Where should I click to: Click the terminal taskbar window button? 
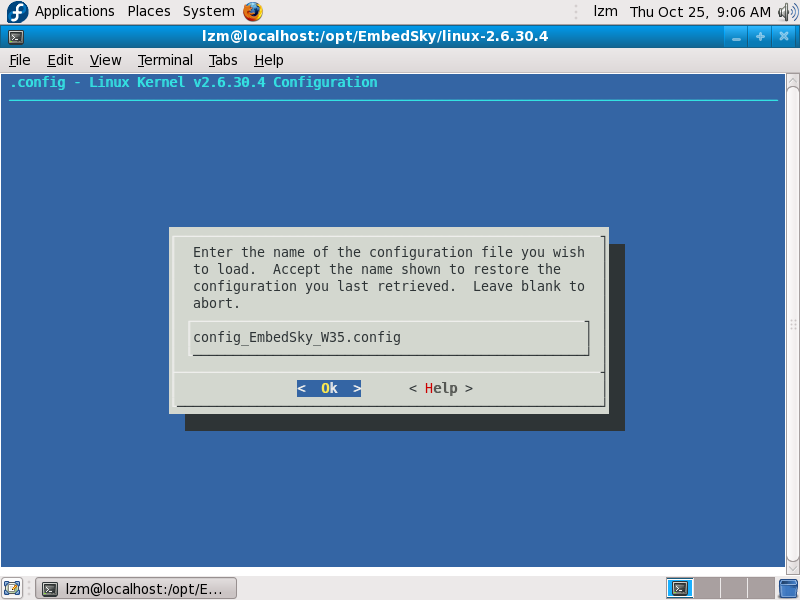pyautogui.click(x=136, y=588)
